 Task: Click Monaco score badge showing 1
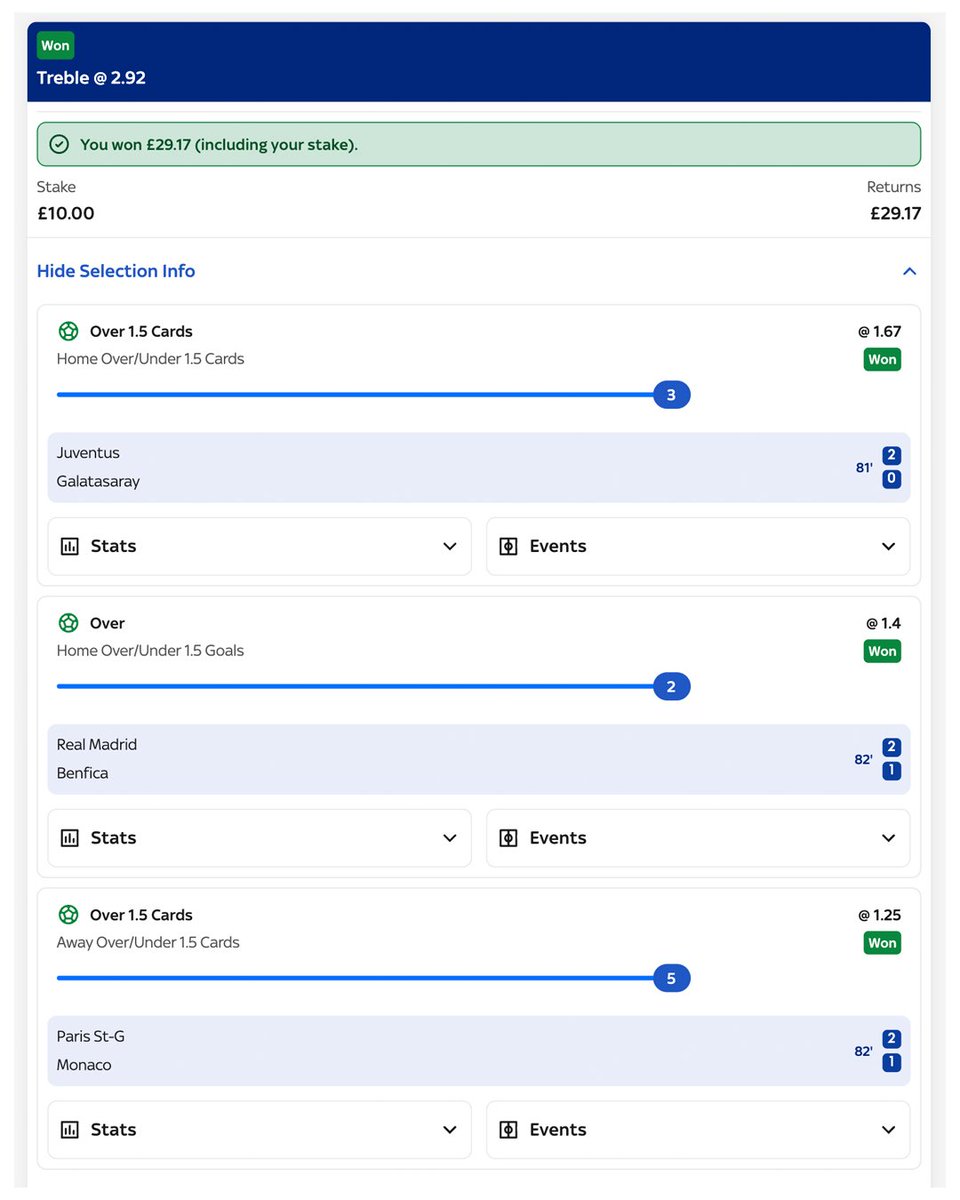[892, 1063]
